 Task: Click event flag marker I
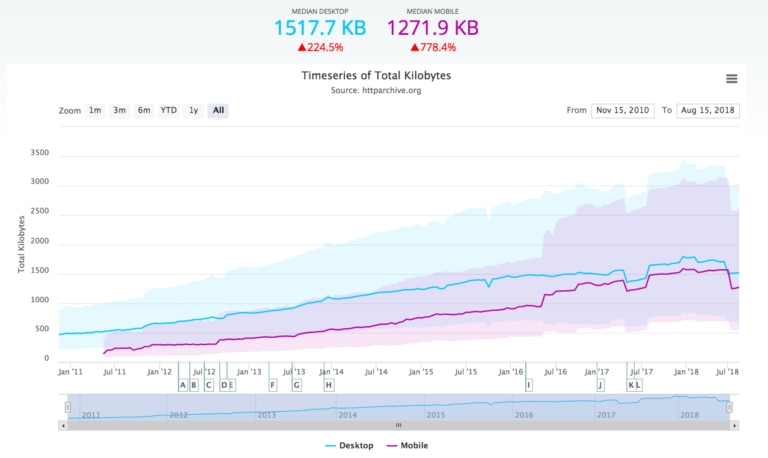point(528,385)
